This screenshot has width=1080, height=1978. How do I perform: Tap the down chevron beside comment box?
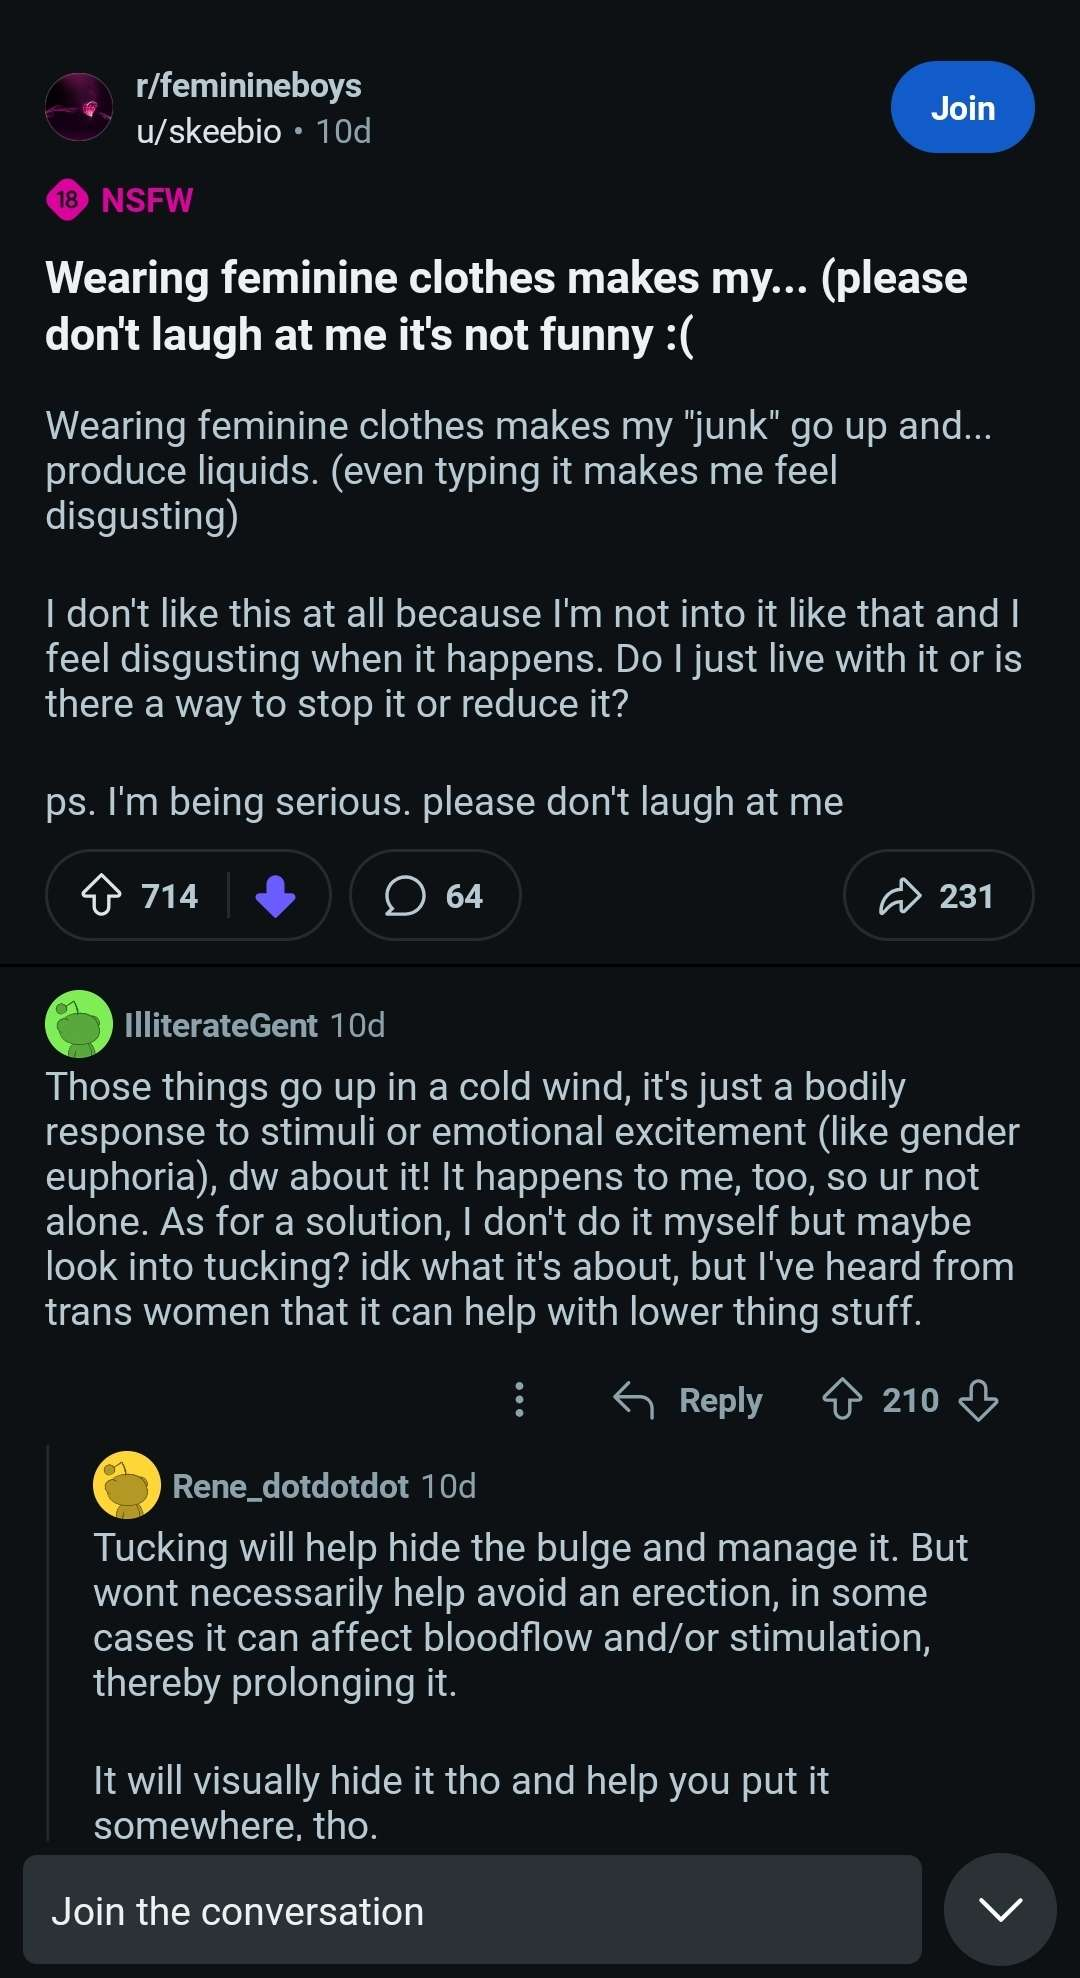click(x=1000, y=1910)
